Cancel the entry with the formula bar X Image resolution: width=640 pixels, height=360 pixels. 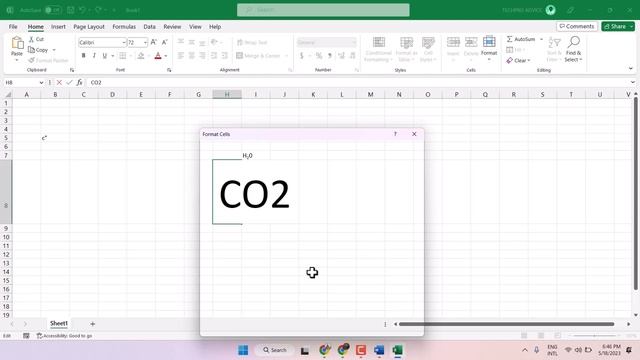(x=59, y=82)
